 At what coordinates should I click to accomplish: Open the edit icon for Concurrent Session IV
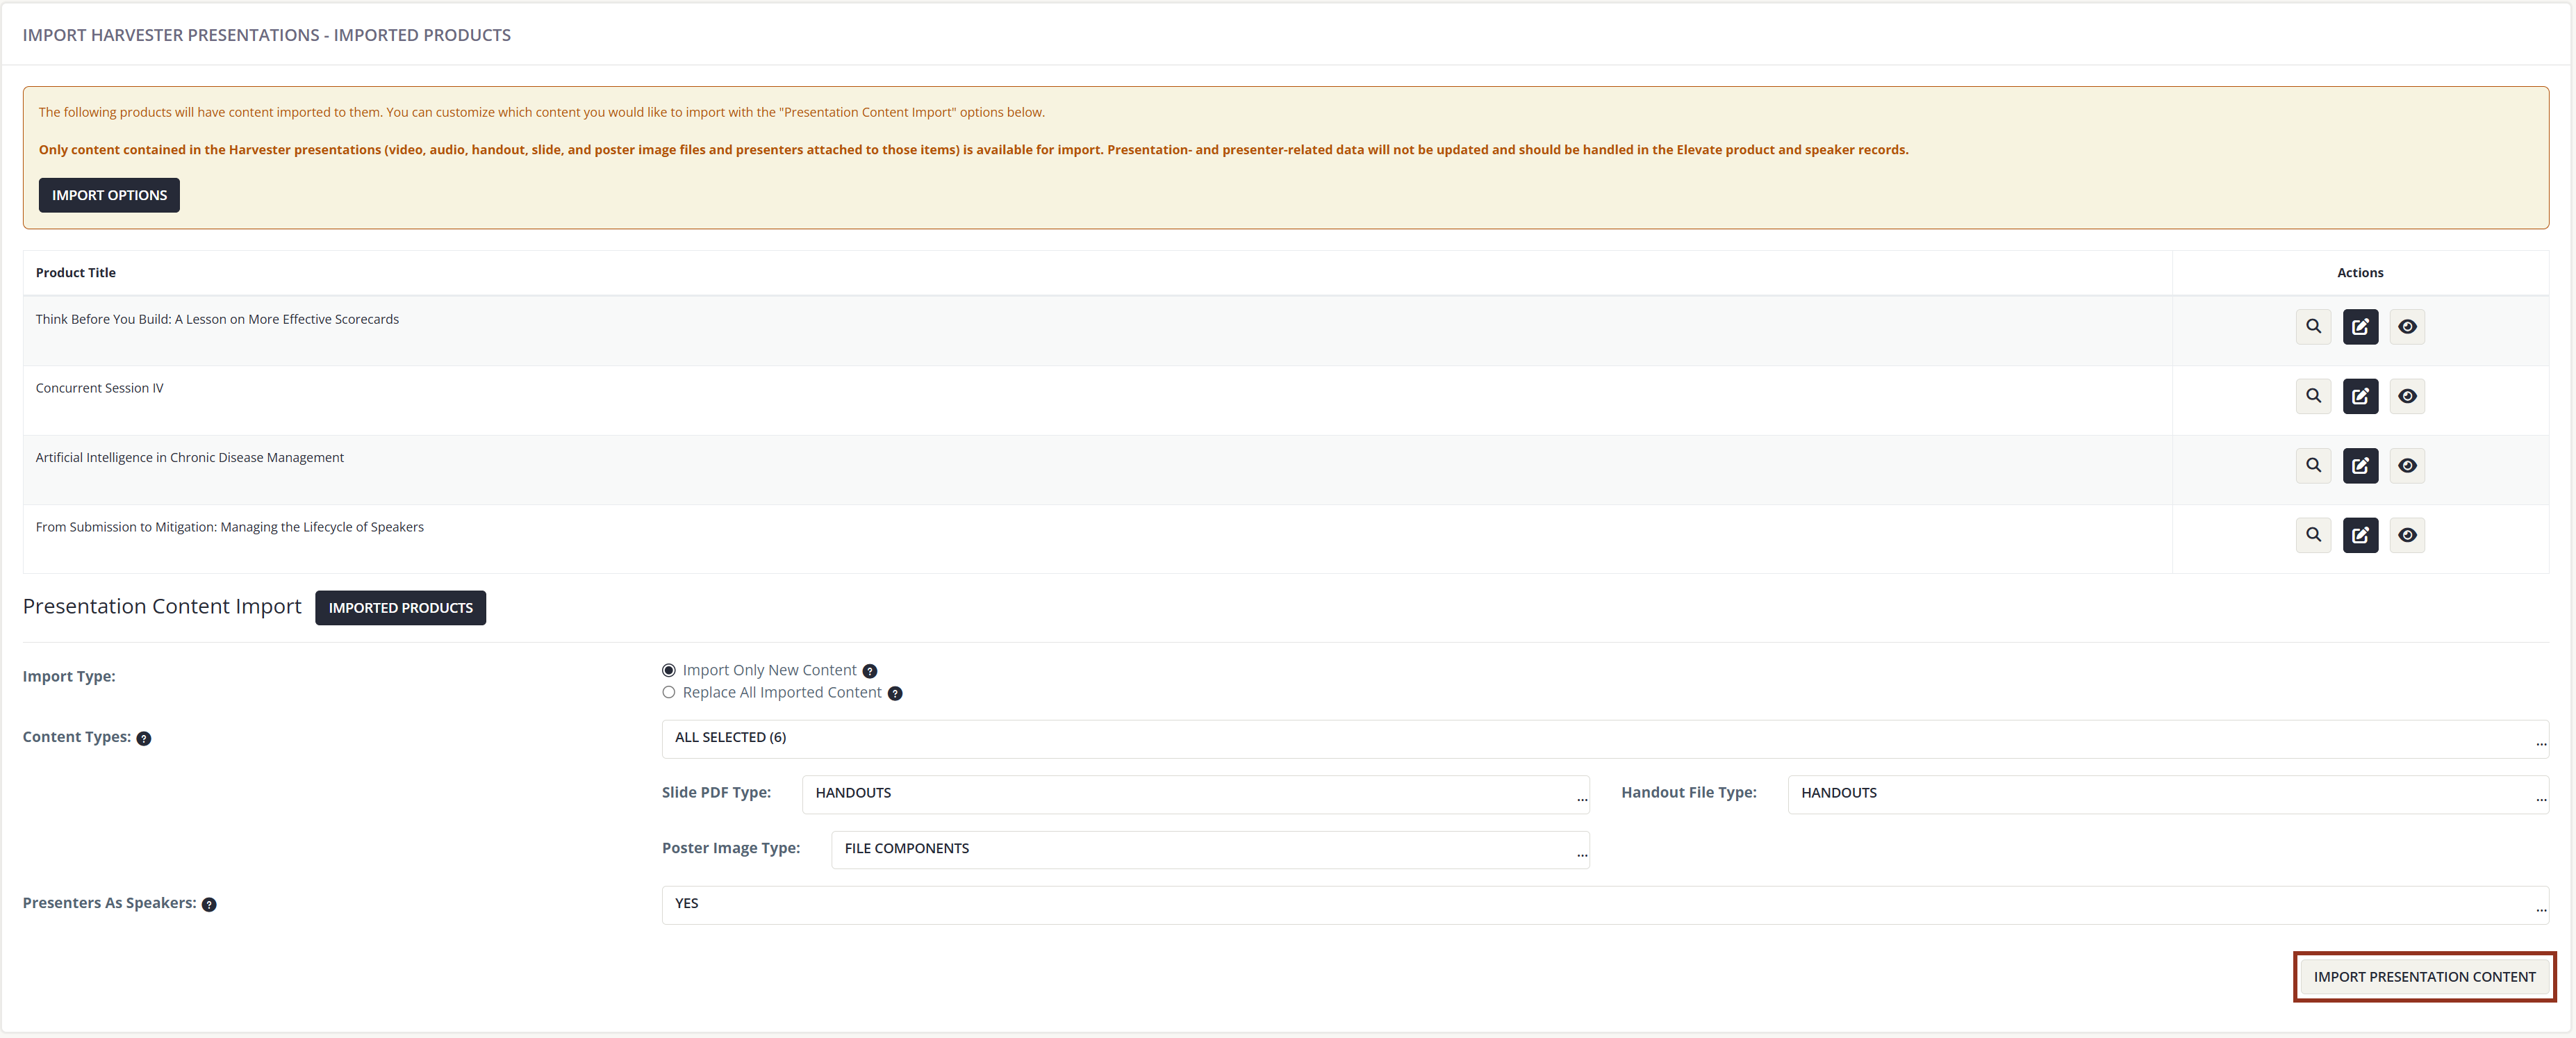point(2360,396)
